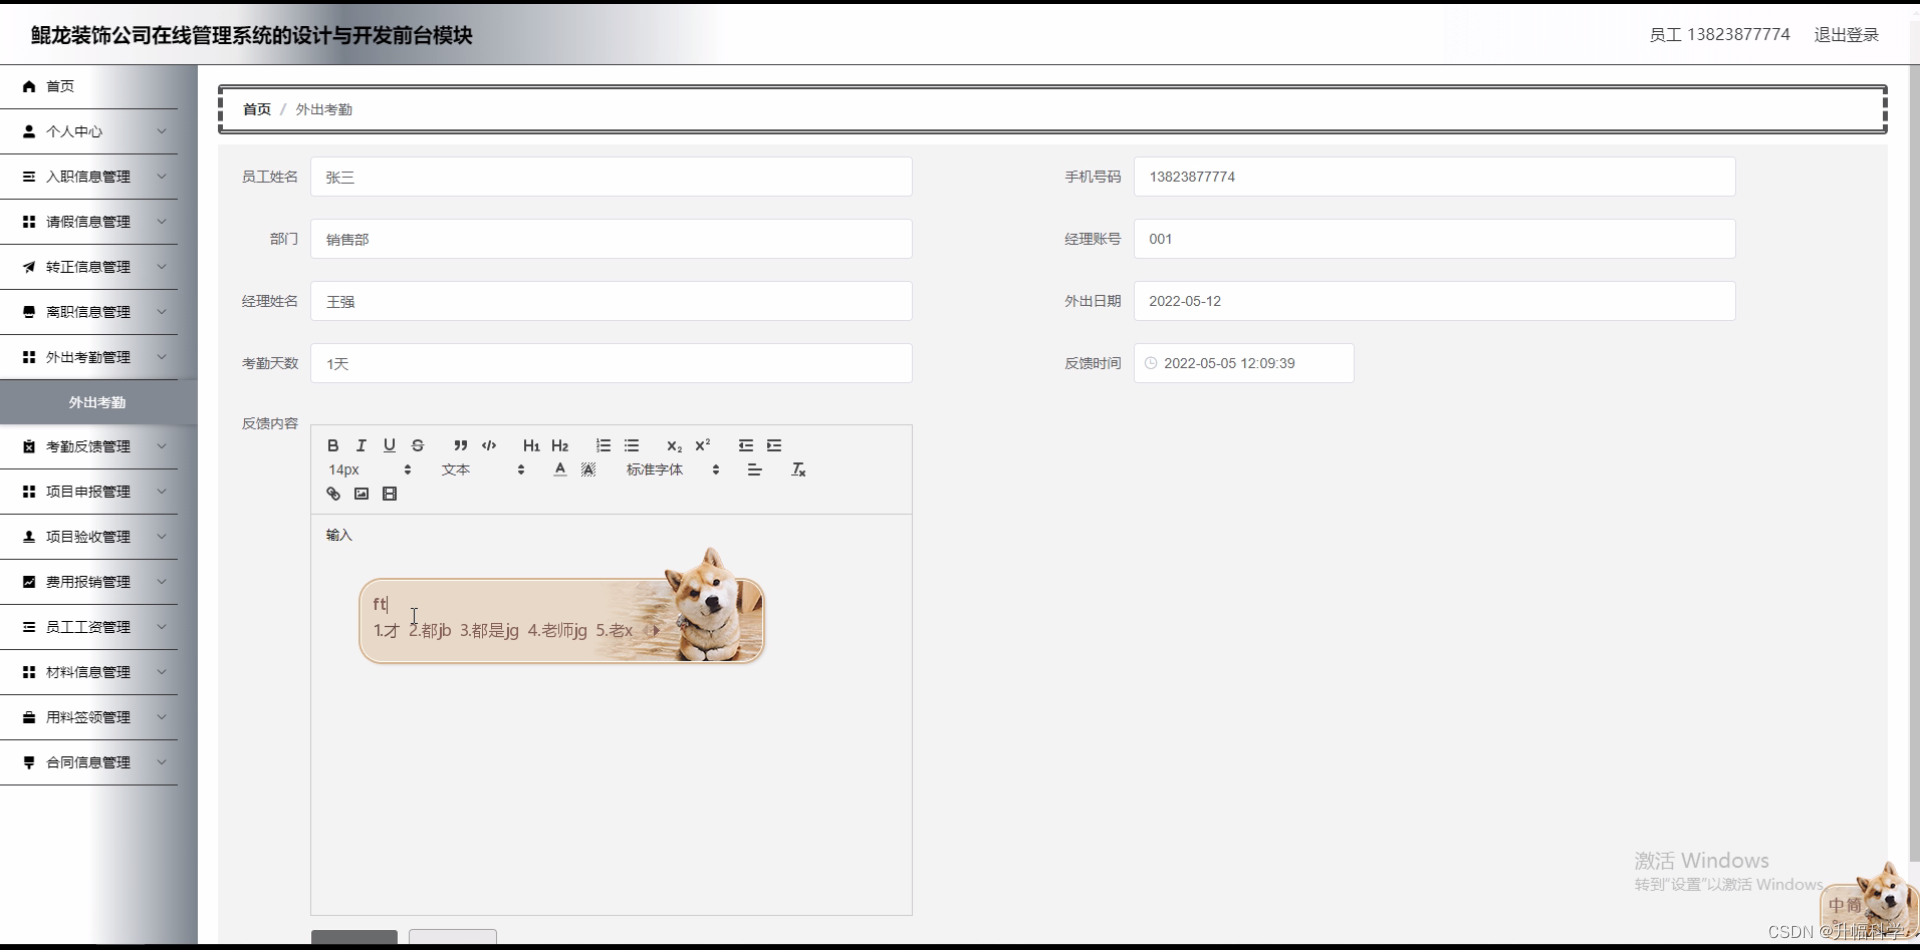This screenshot has height=950, width=1920.
Task: Insert a blockquote in feedback content
Action: [460, 445]
